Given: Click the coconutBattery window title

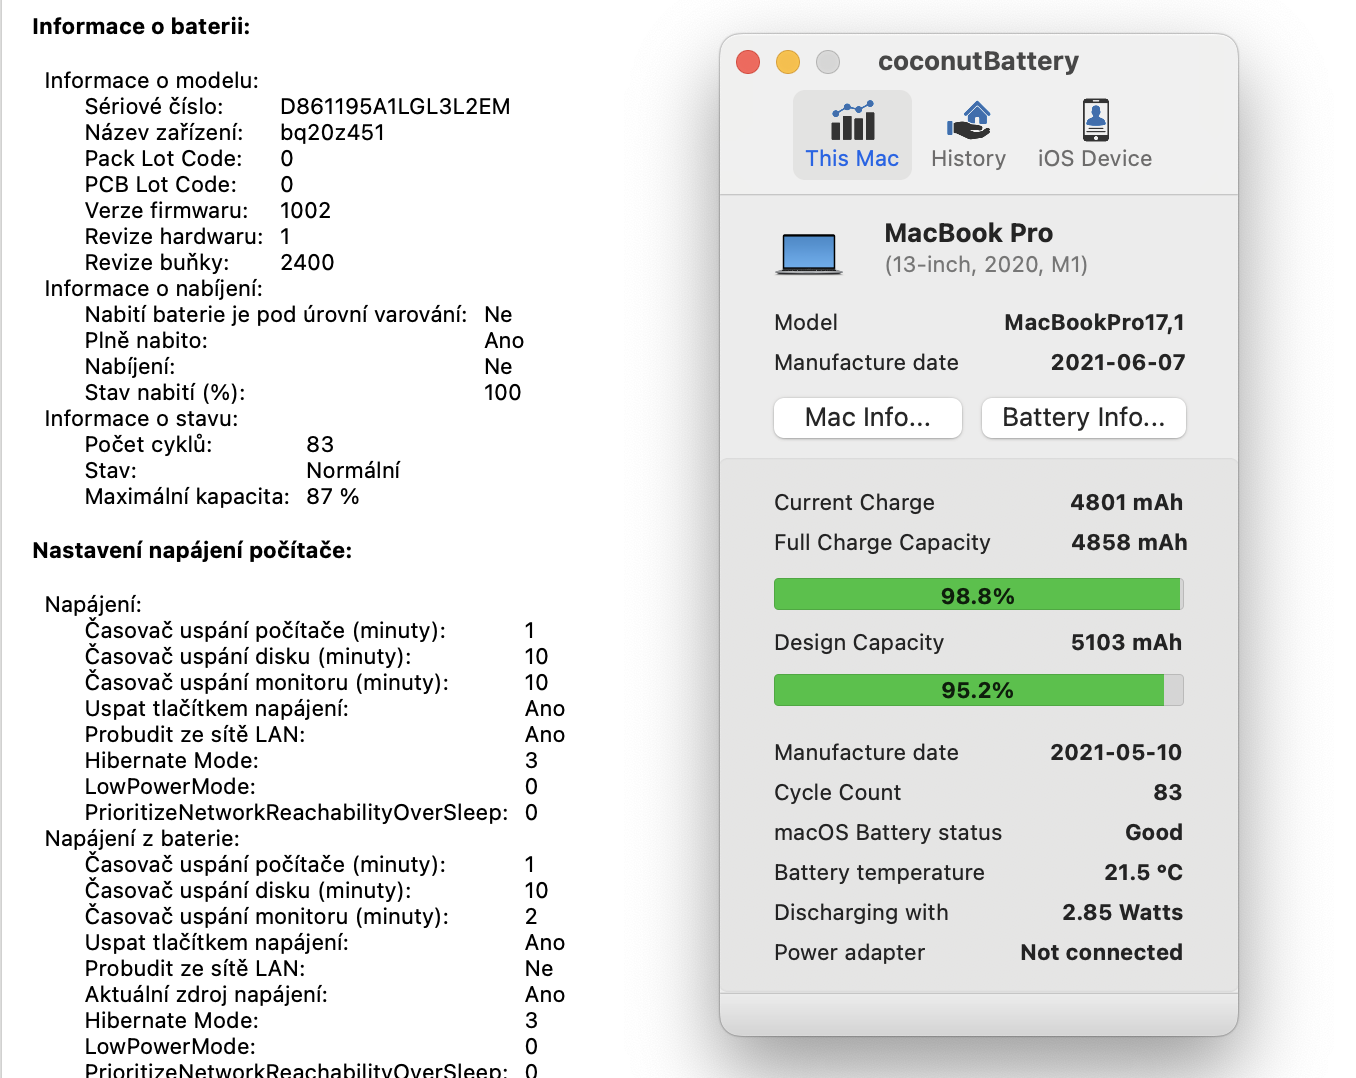Looking at the screenshot, I should point(978,62).
